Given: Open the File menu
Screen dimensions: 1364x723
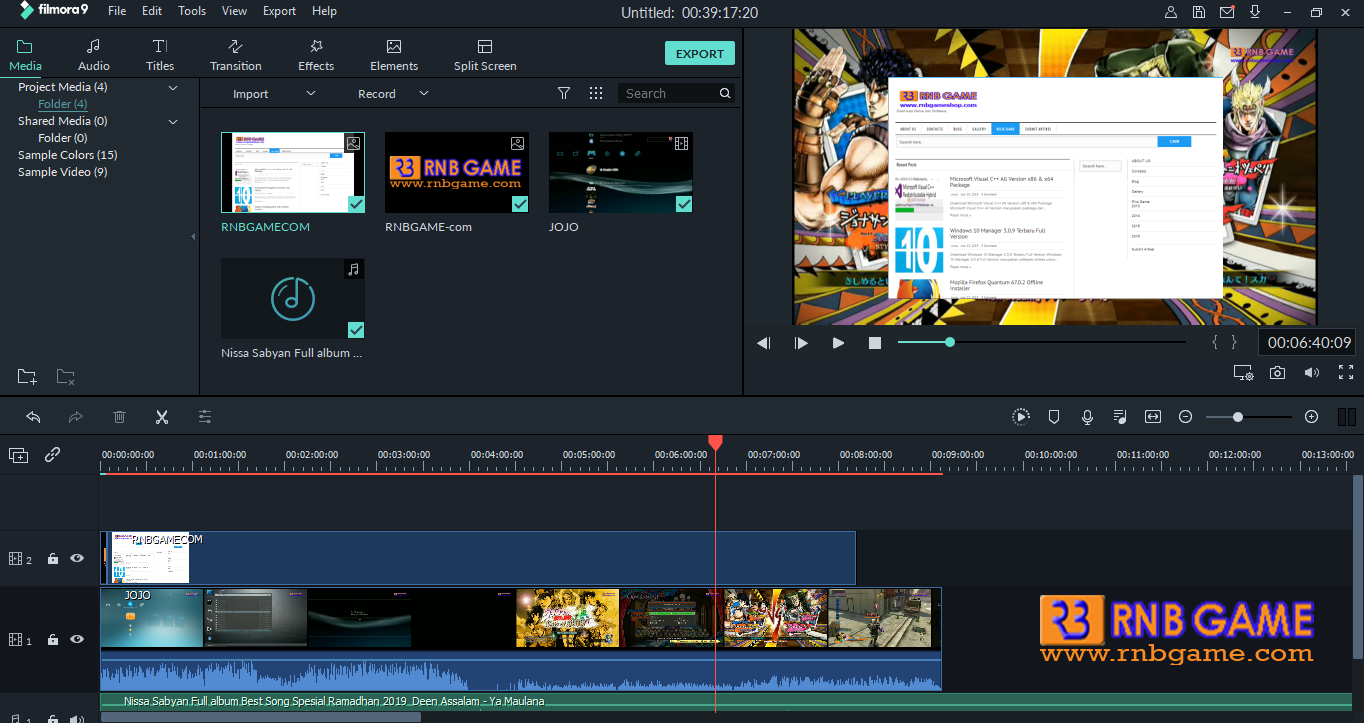Looking at the screenshot, I should [117, 11].
